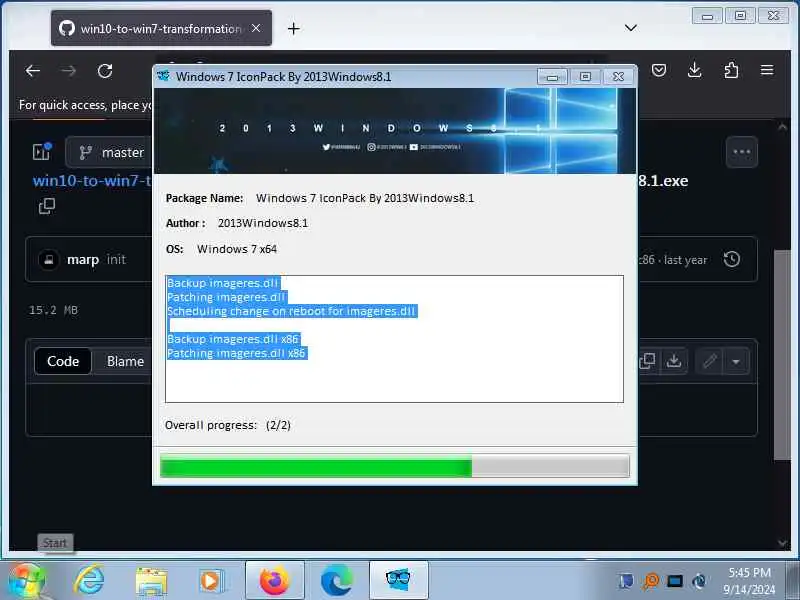Expand the edit options dropdown arrow
800x600 pixels.
(736, 362)
